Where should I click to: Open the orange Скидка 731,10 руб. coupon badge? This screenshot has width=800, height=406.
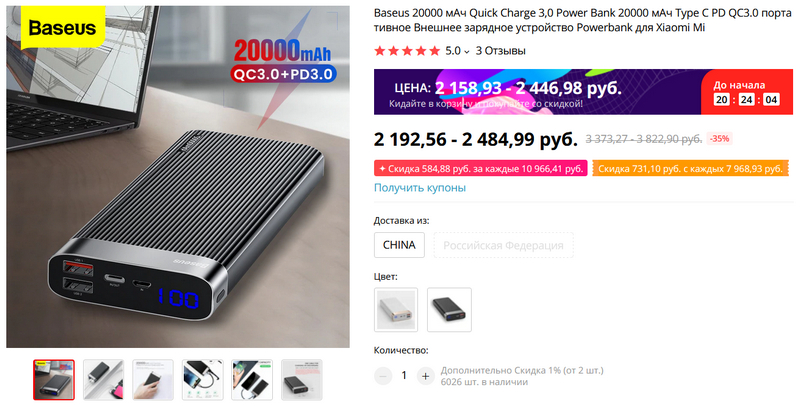pyautogui.click(x=690, y=169)
